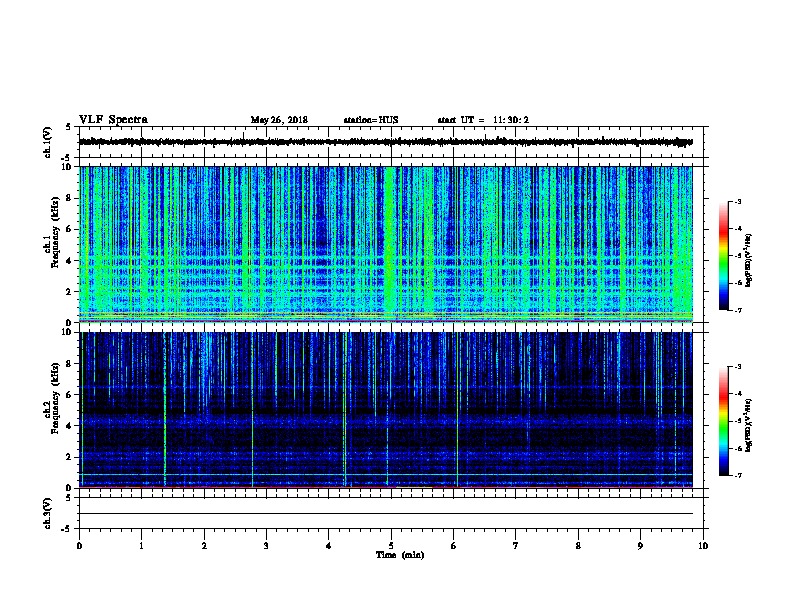Click the ch.1 colorbar log(PSD) unit label
Image resolution: width=792 pixels, height=612 pixels.
(748, 260)
